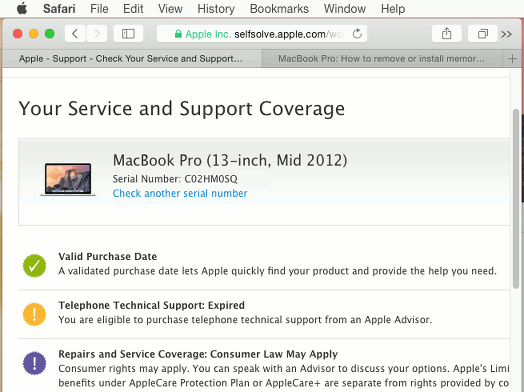Show all tabs overview
This screenshot has height=392, width=524.
[483, 34]
